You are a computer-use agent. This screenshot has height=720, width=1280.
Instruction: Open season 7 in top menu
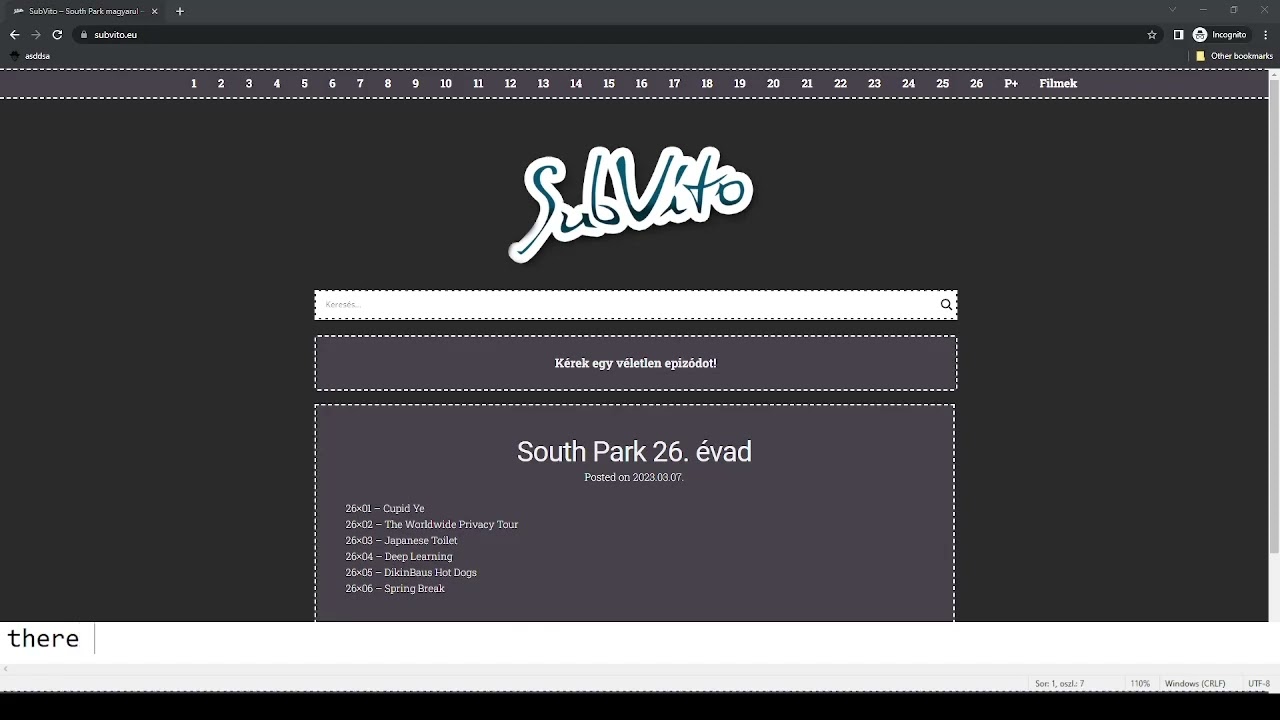click(x=360, y=83)
